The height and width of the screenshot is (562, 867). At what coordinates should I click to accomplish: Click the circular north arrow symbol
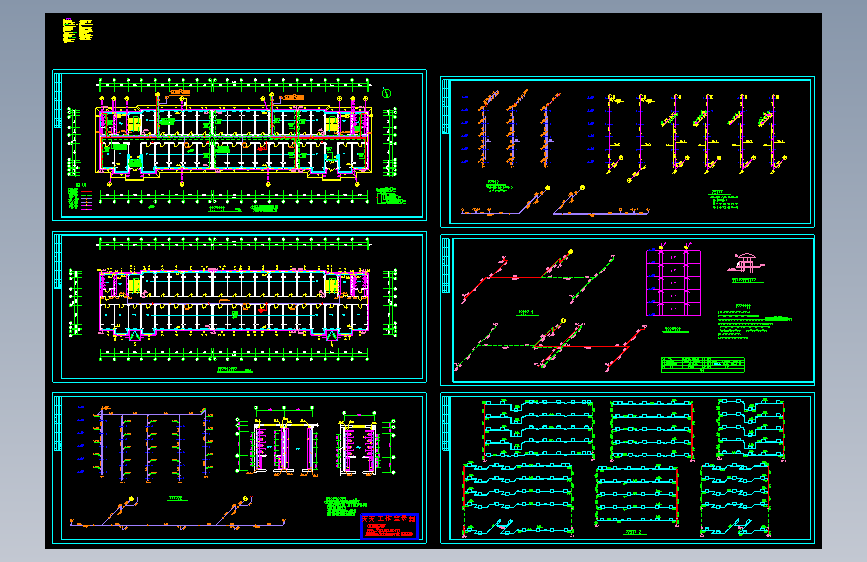click(x=387, y=93)
